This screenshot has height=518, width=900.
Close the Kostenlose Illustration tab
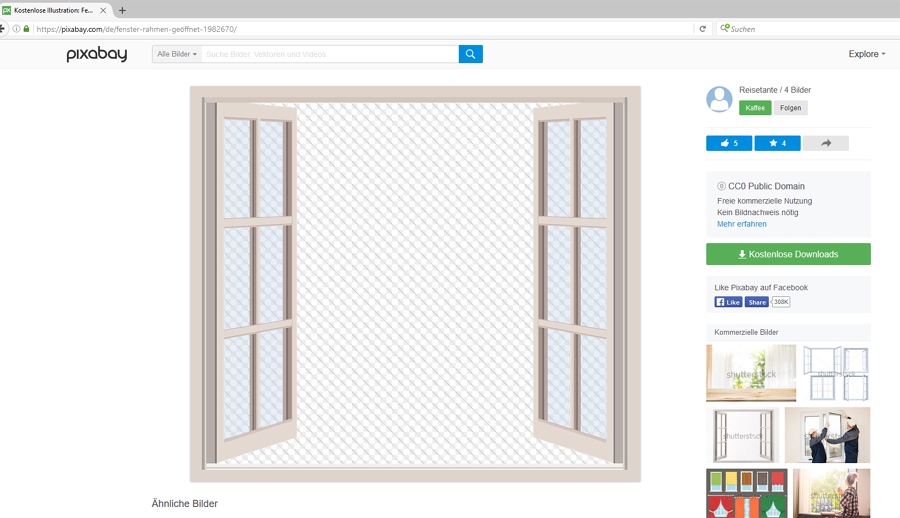click(103, 10)
